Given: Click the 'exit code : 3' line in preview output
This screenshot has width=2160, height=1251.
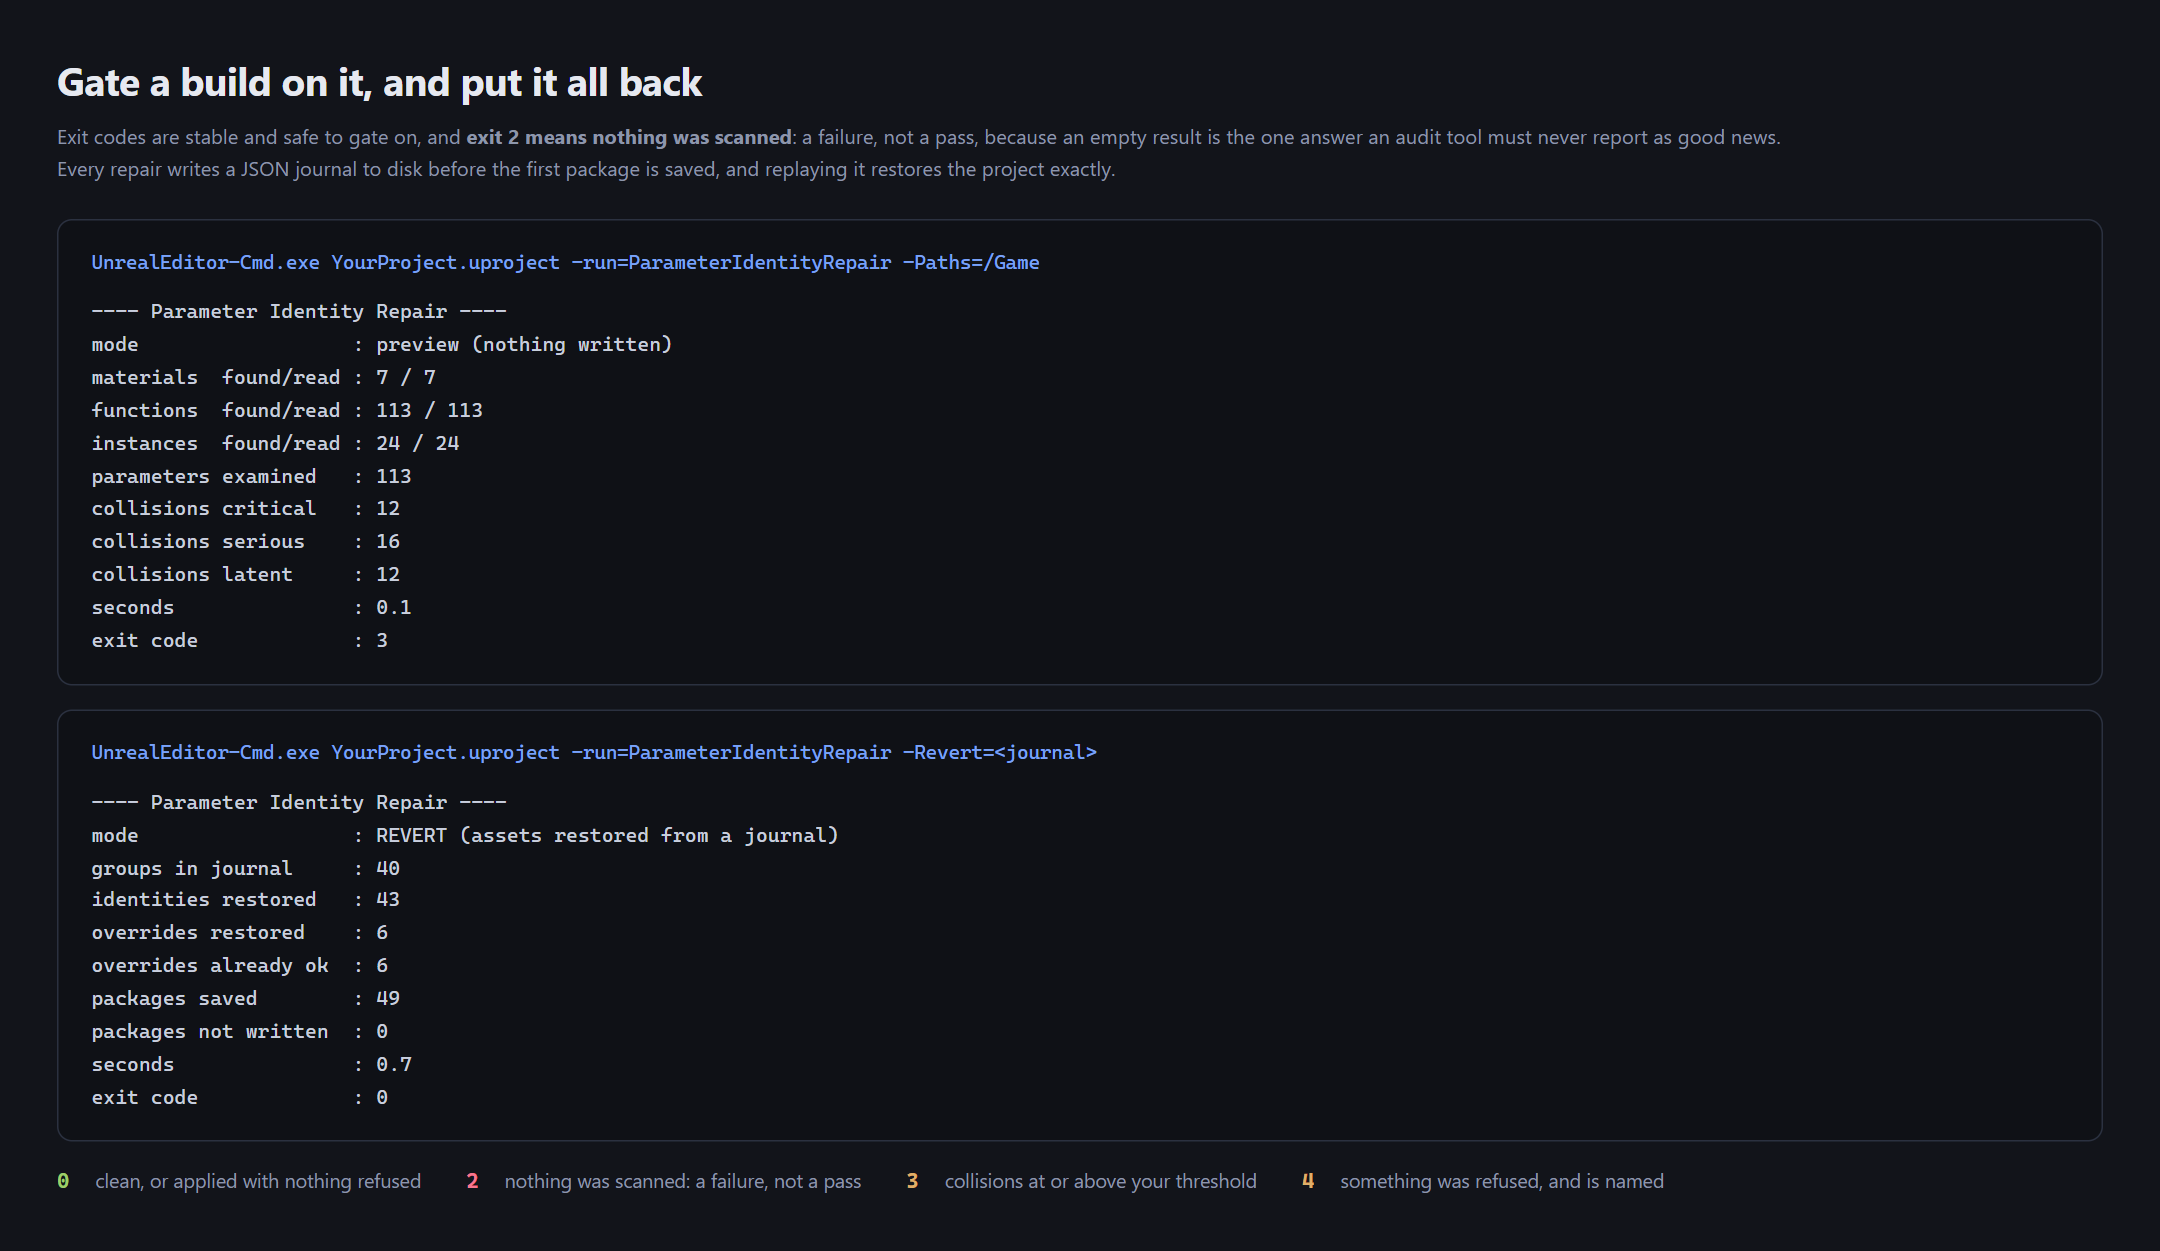Looking at the screenshot, I should point(240,640).
